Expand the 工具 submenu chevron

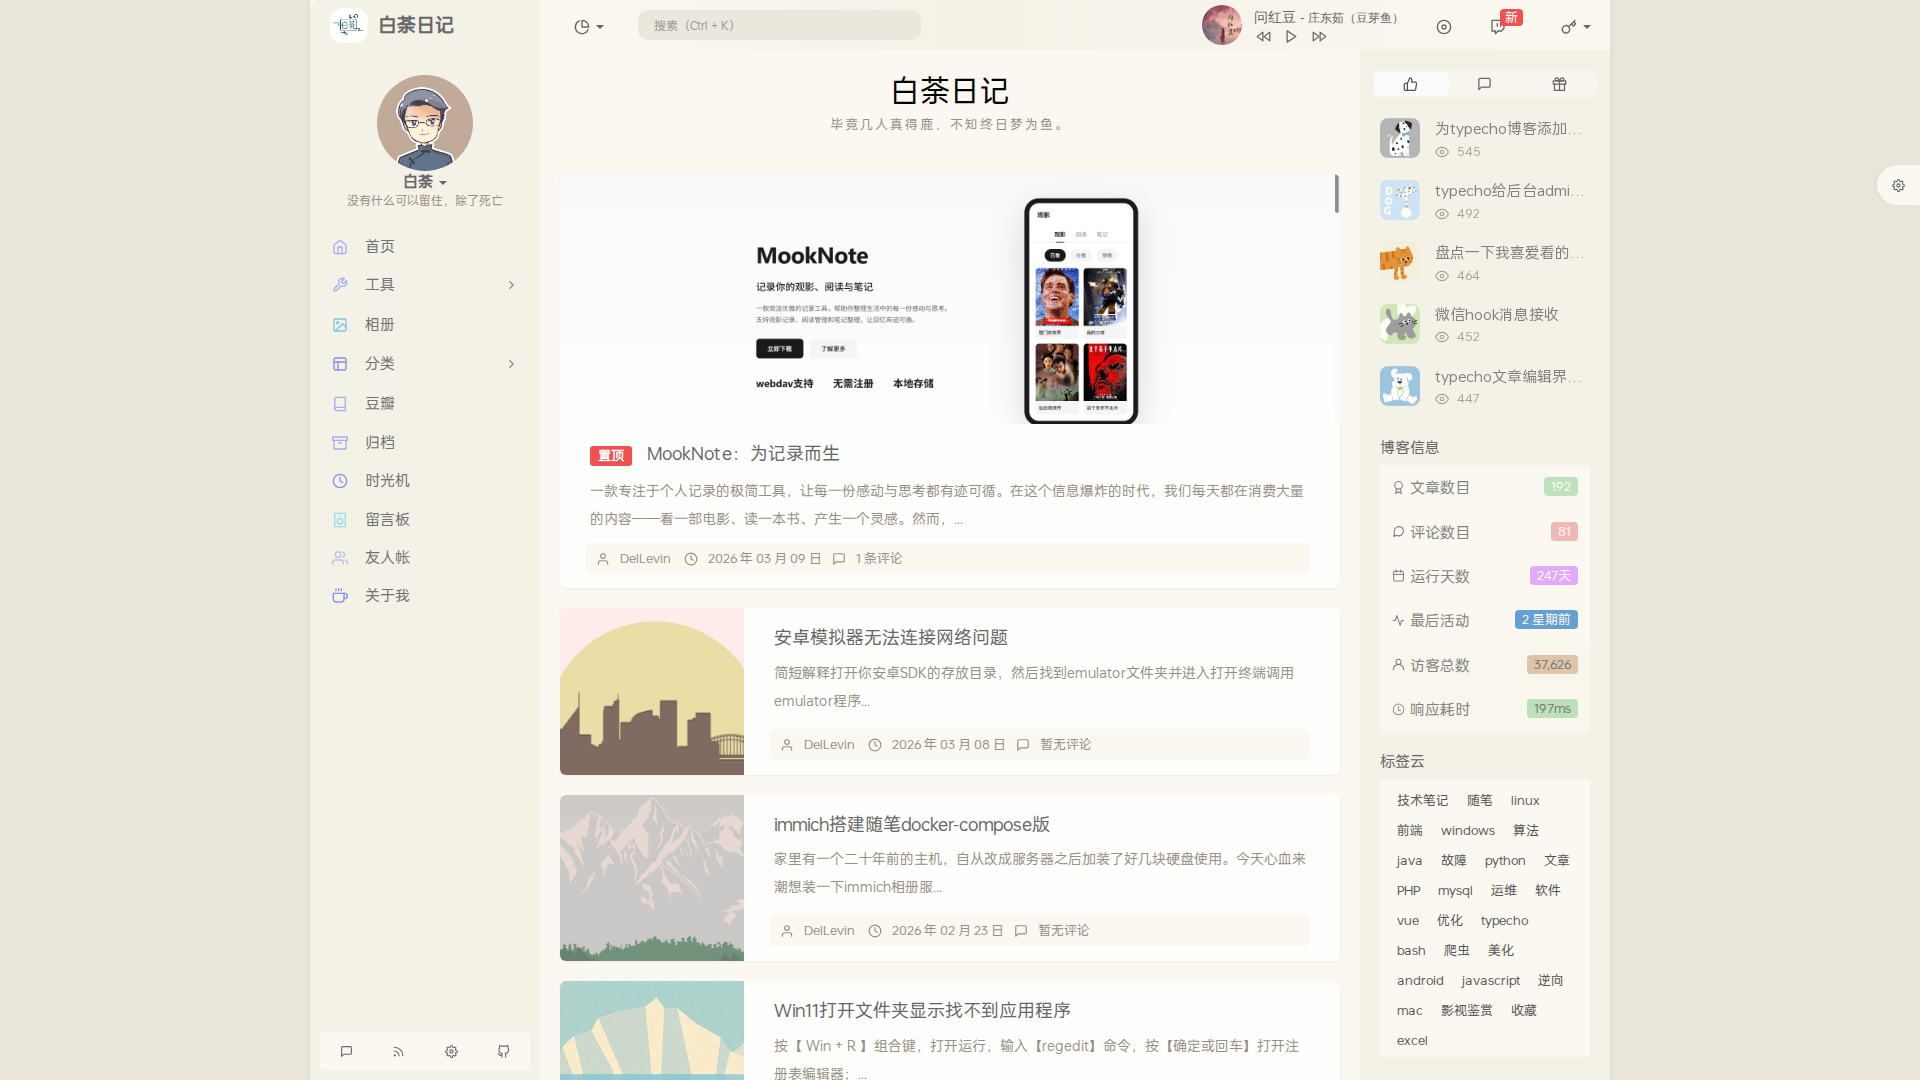point(511,285)
